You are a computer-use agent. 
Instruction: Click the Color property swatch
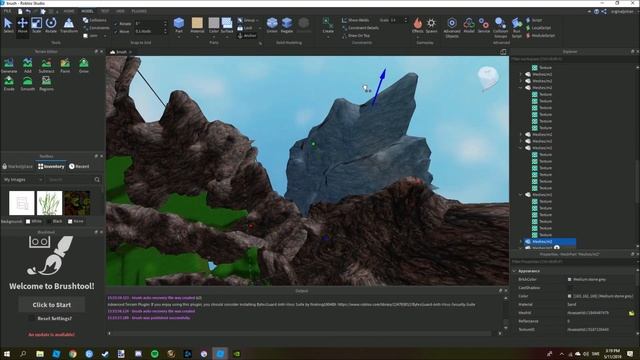click(569, 296)
